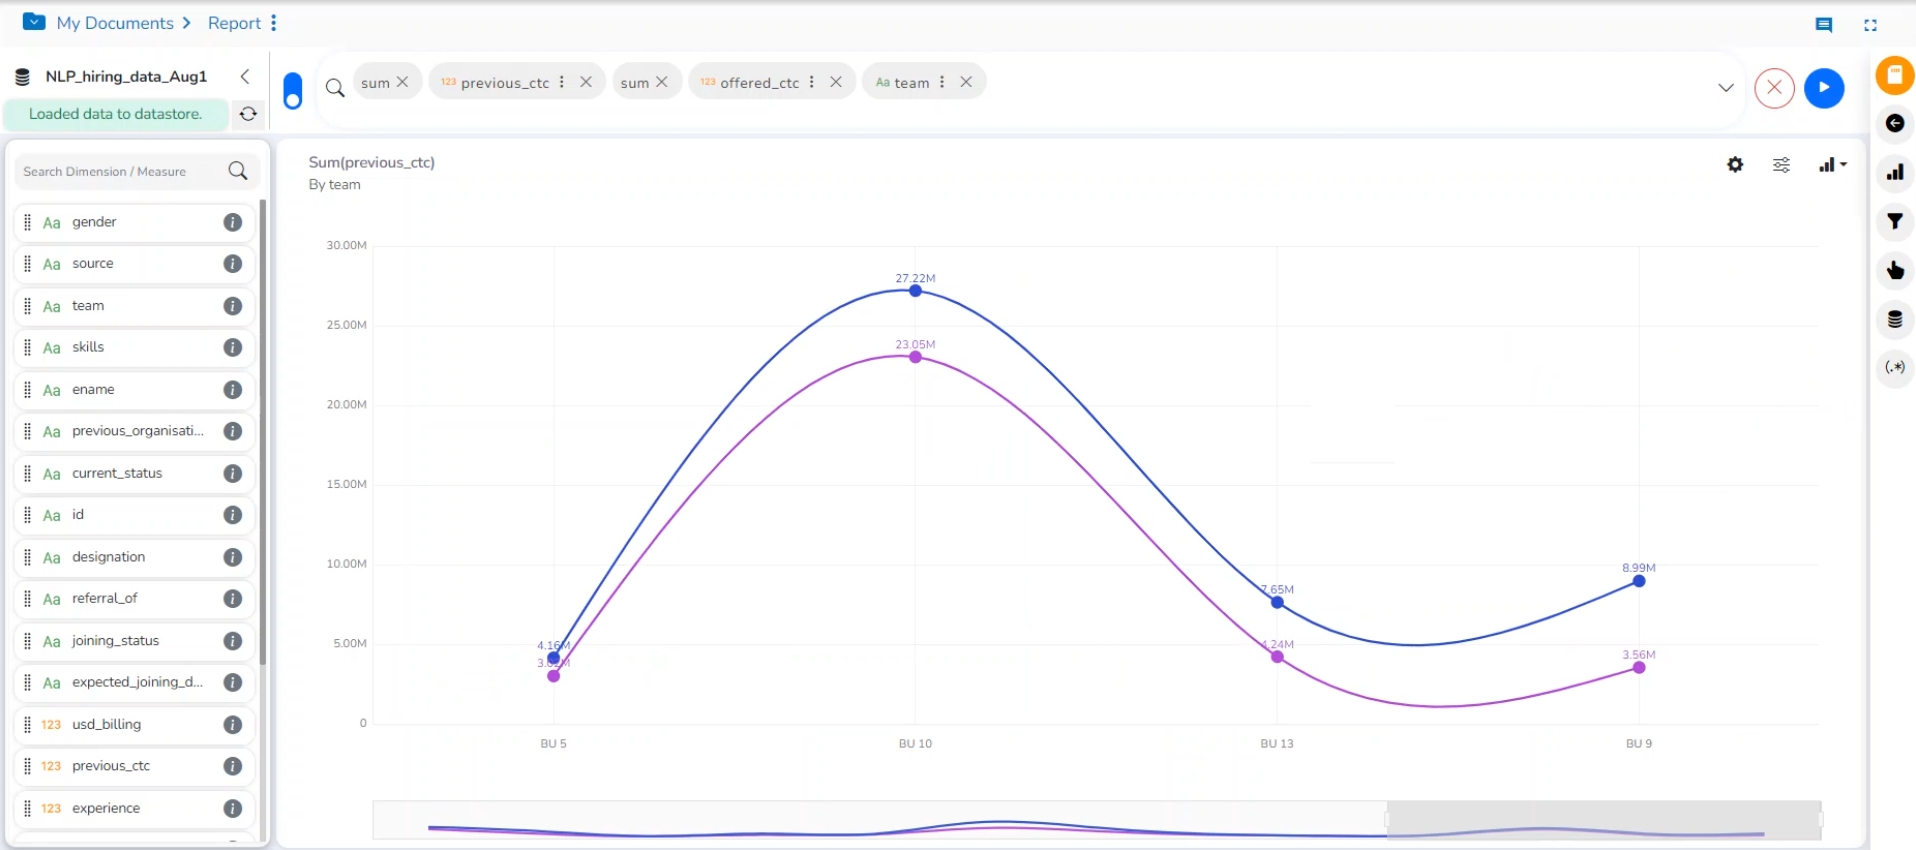Select the current_status dimension

pos(134,473)
